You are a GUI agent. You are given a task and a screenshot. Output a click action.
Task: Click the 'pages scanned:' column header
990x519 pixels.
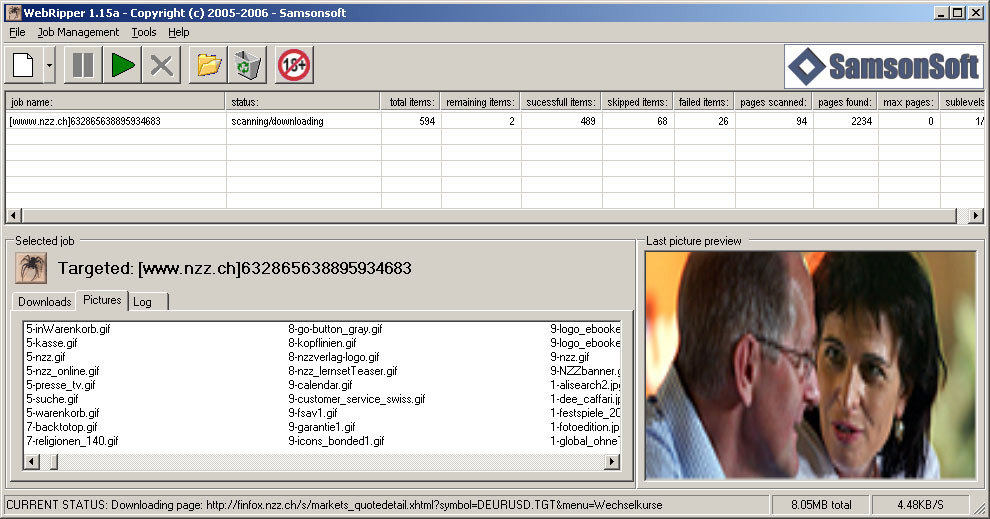coord(774,102)
